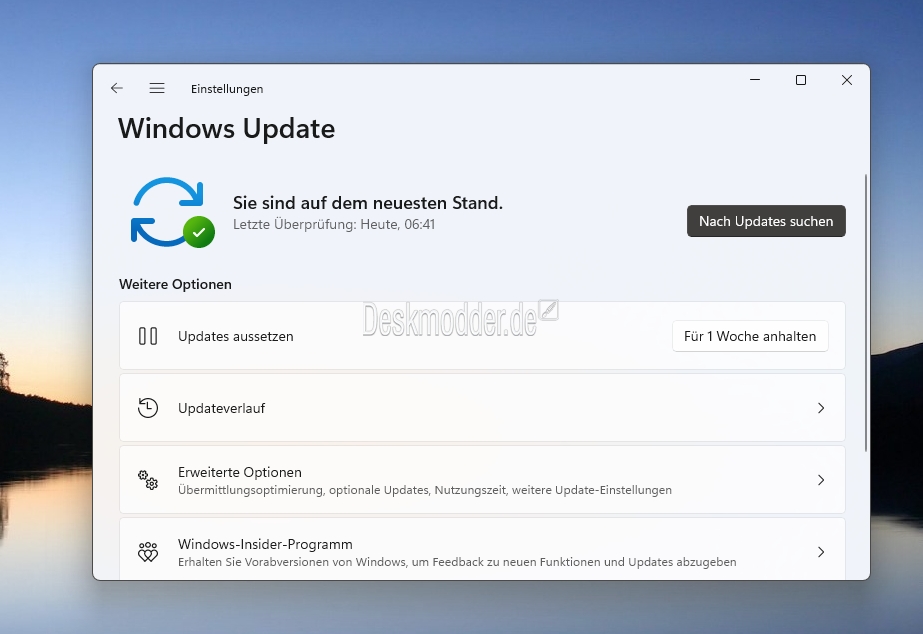Click the gears icon for Erweiterte Optionen
Image resolution: width=923 pixels, height=634 pixels.
pyautogui.click(x=148, y=480)
